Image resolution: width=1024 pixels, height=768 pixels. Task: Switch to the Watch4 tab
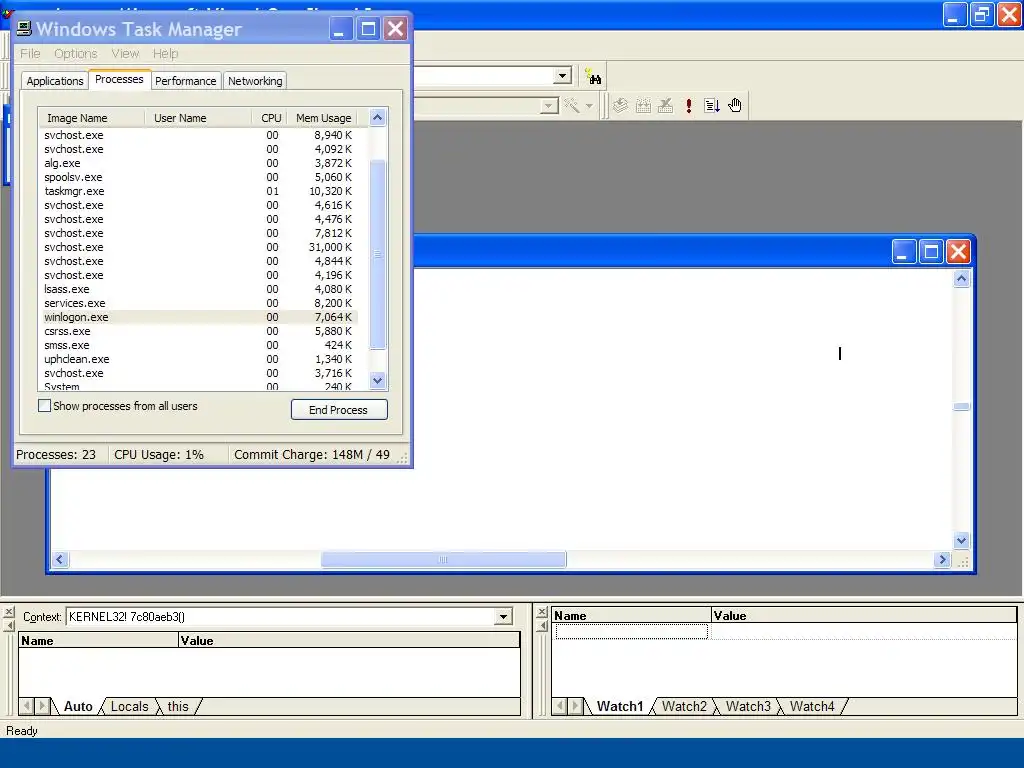point(812,706)
